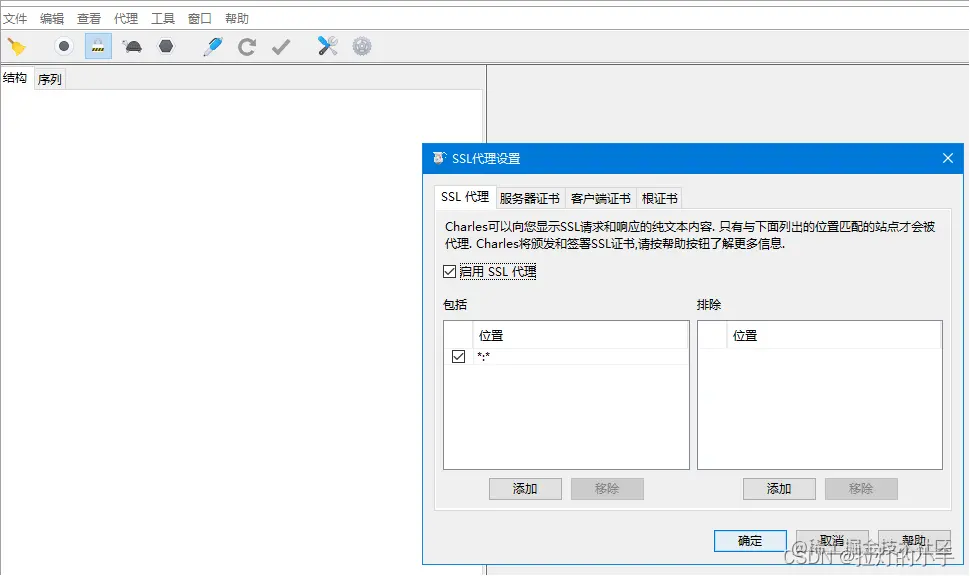Open Tools via the wrench and screwdriver icon

point(325,45)
